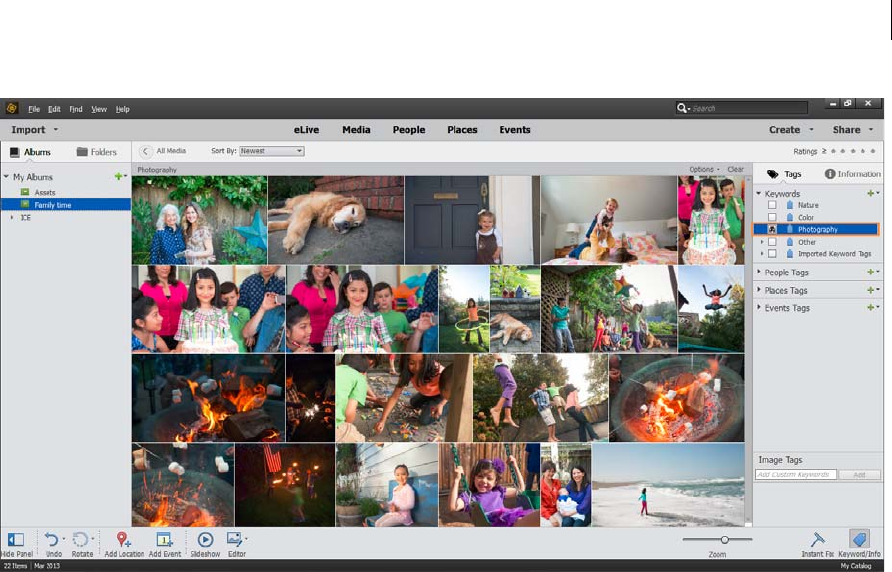Open the File menu

coord(34,109)
